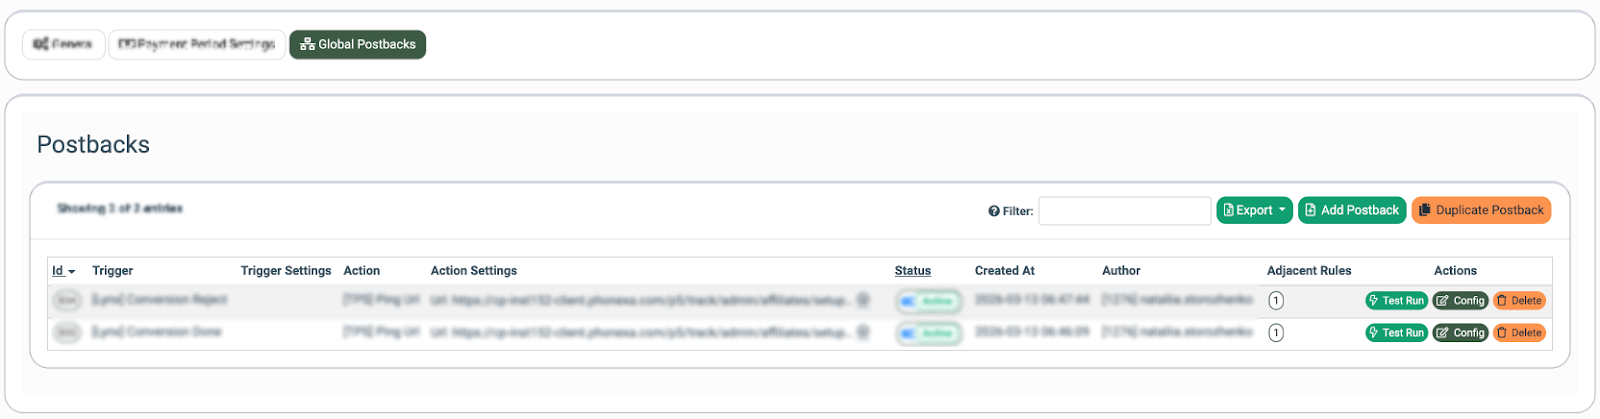Toggle Active status of the second postback
The height and width of the screenshot is (419, 1600).
coord(928,333)
